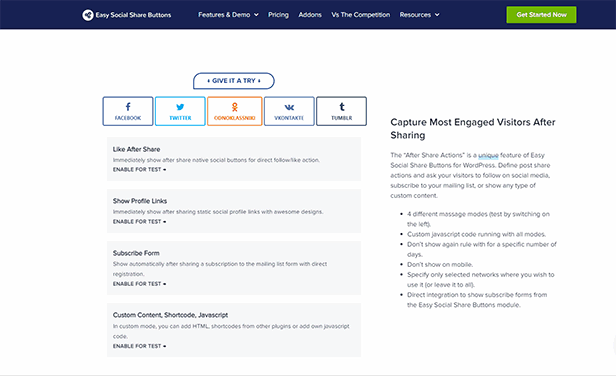Image resolution: width=616 pixels, height=376 pixels.
Task: Open the Like After Share heading
Action: [136, 149]
